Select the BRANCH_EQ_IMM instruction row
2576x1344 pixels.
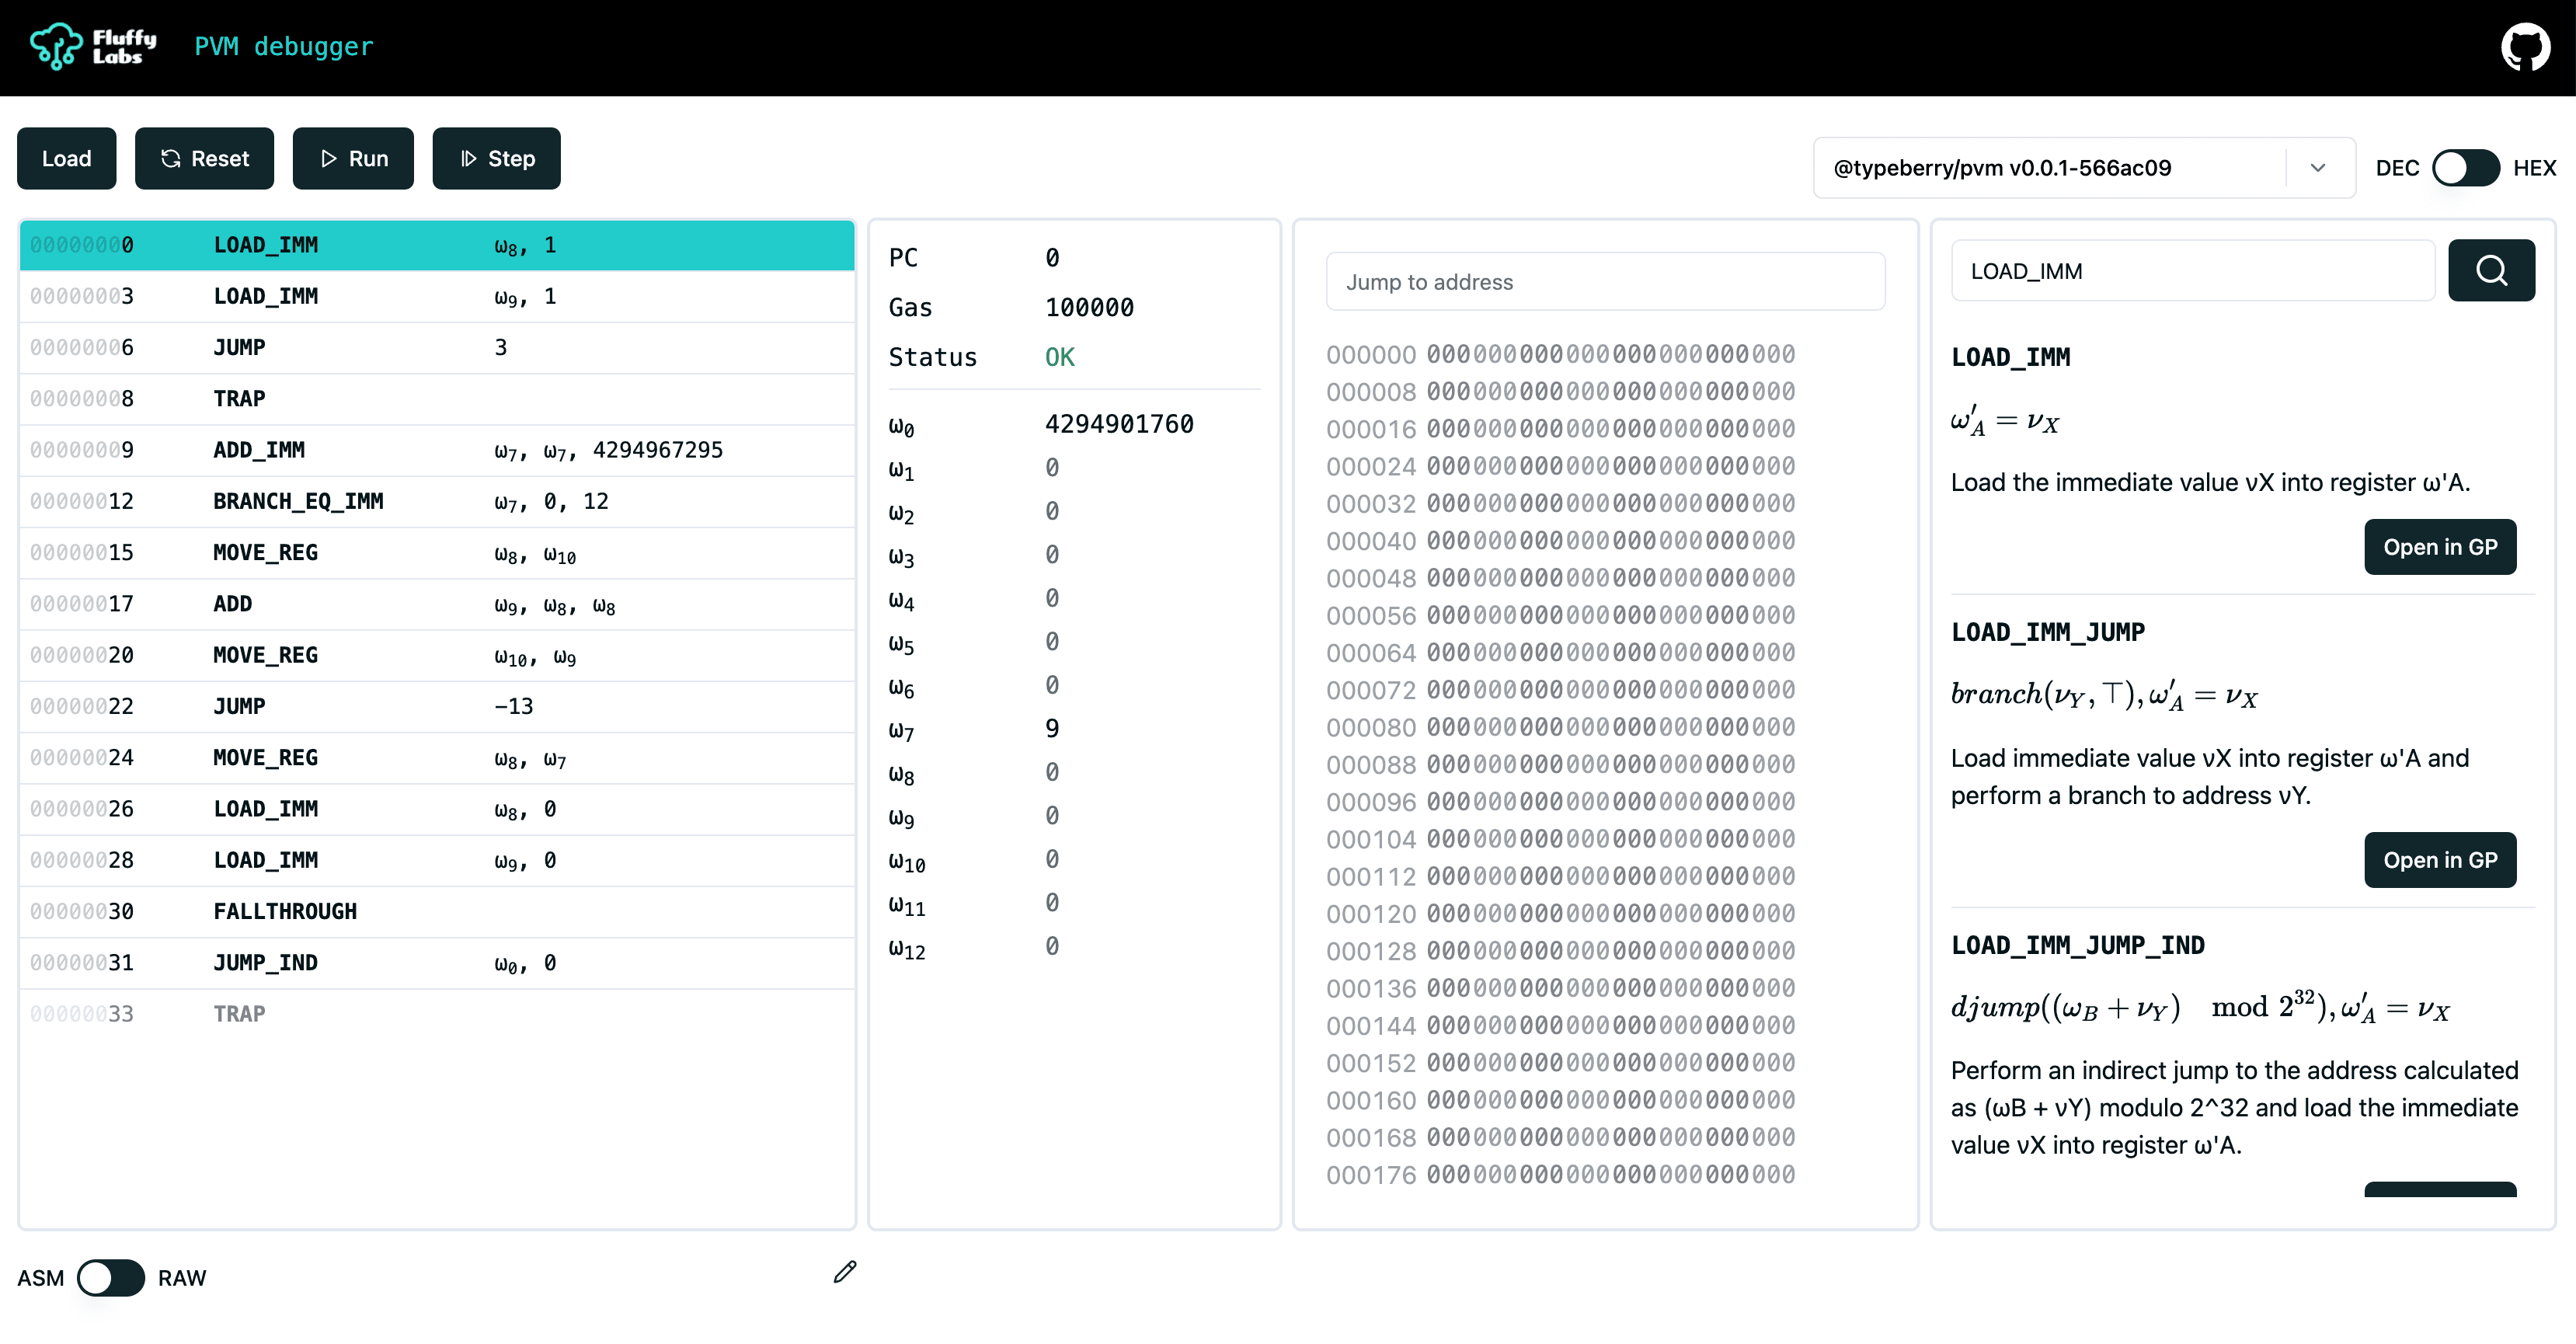pyautogui.click(x=436, y=501)
